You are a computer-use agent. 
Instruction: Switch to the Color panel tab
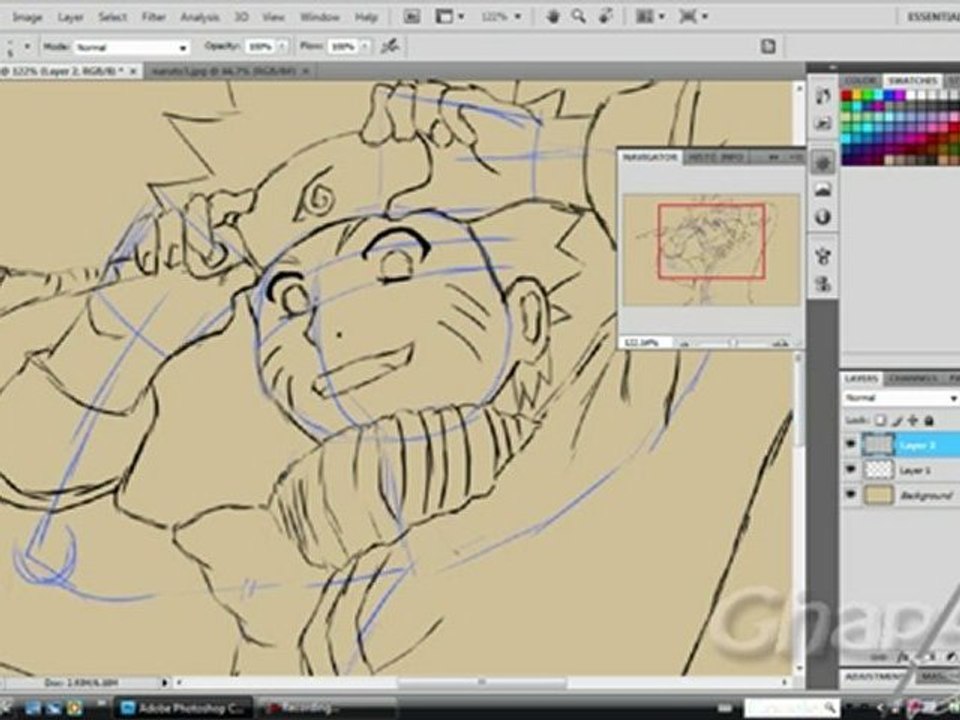click(860, 81)
